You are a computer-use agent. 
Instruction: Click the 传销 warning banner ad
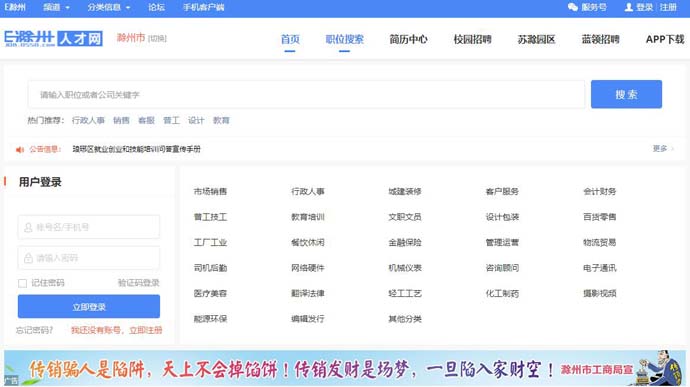(345, 368)
